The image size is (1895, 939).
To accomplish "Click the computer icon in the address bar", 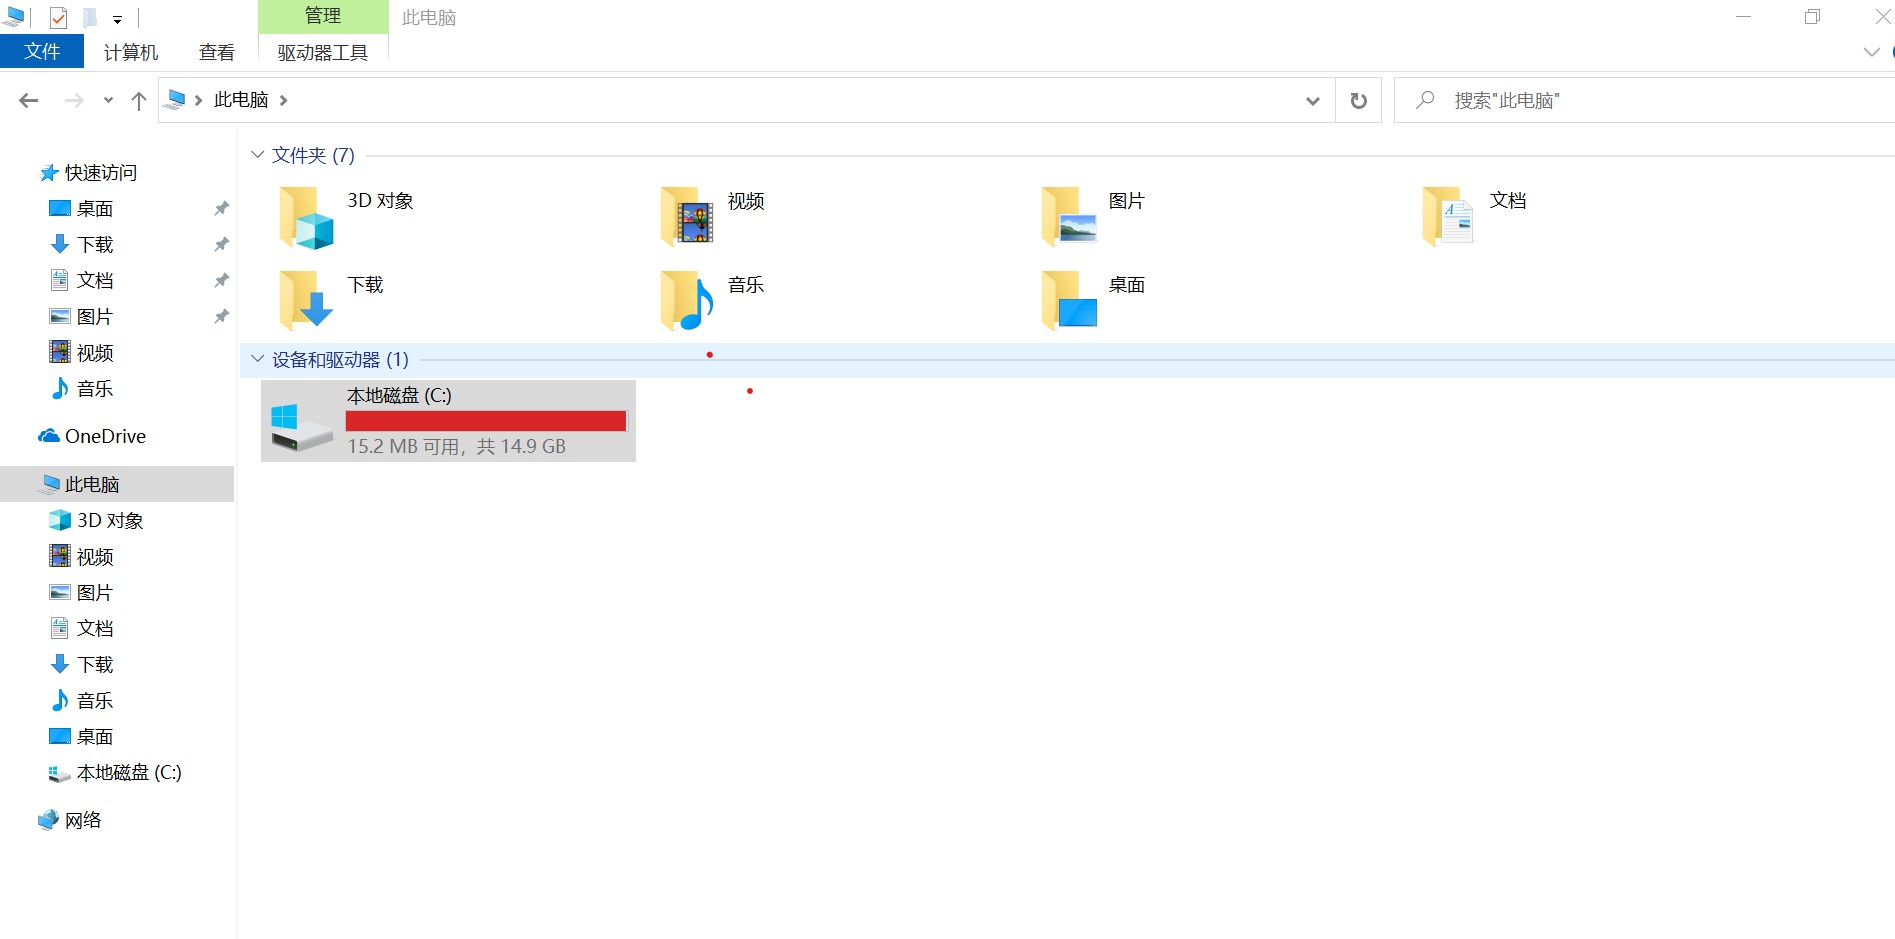I will [176, 99].
